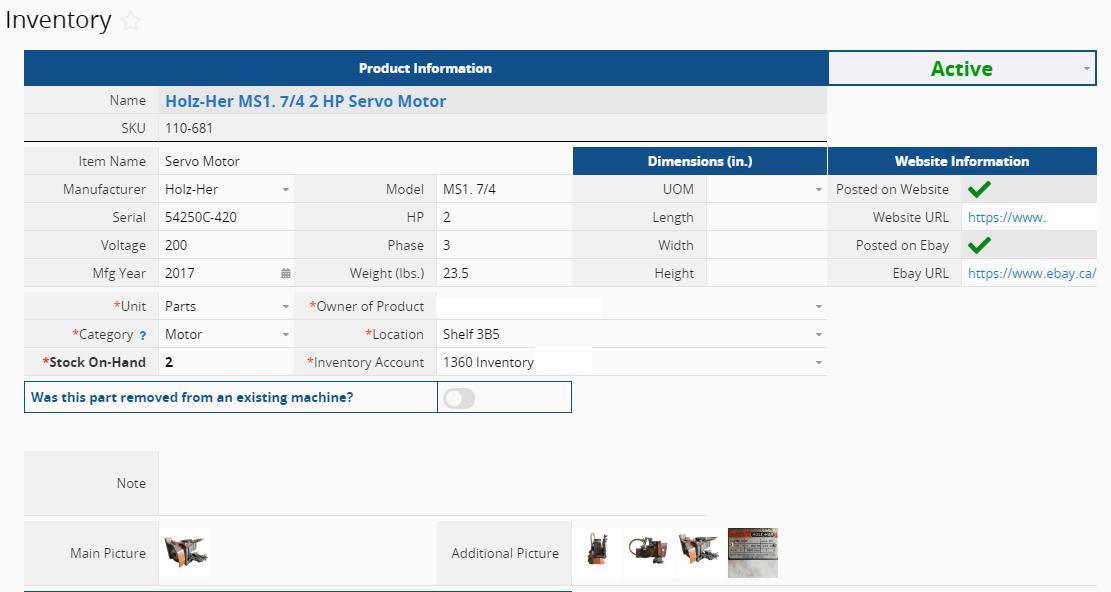The height and width of the screenshot is (592, 1111).
Task: Click the Product Information header
Action: point(425,68)
